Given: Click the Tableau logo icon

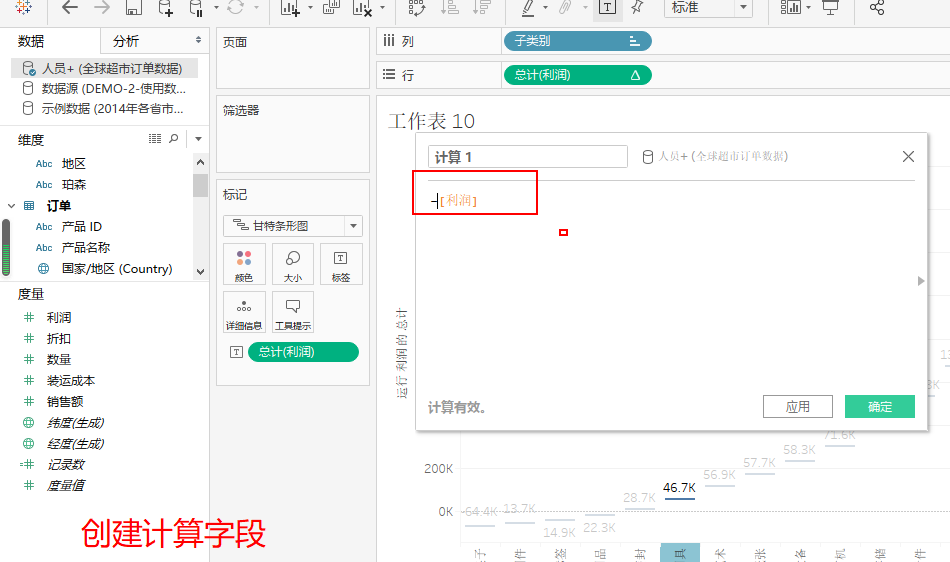Looking at the screenshot, I should [x=24, y=7].
